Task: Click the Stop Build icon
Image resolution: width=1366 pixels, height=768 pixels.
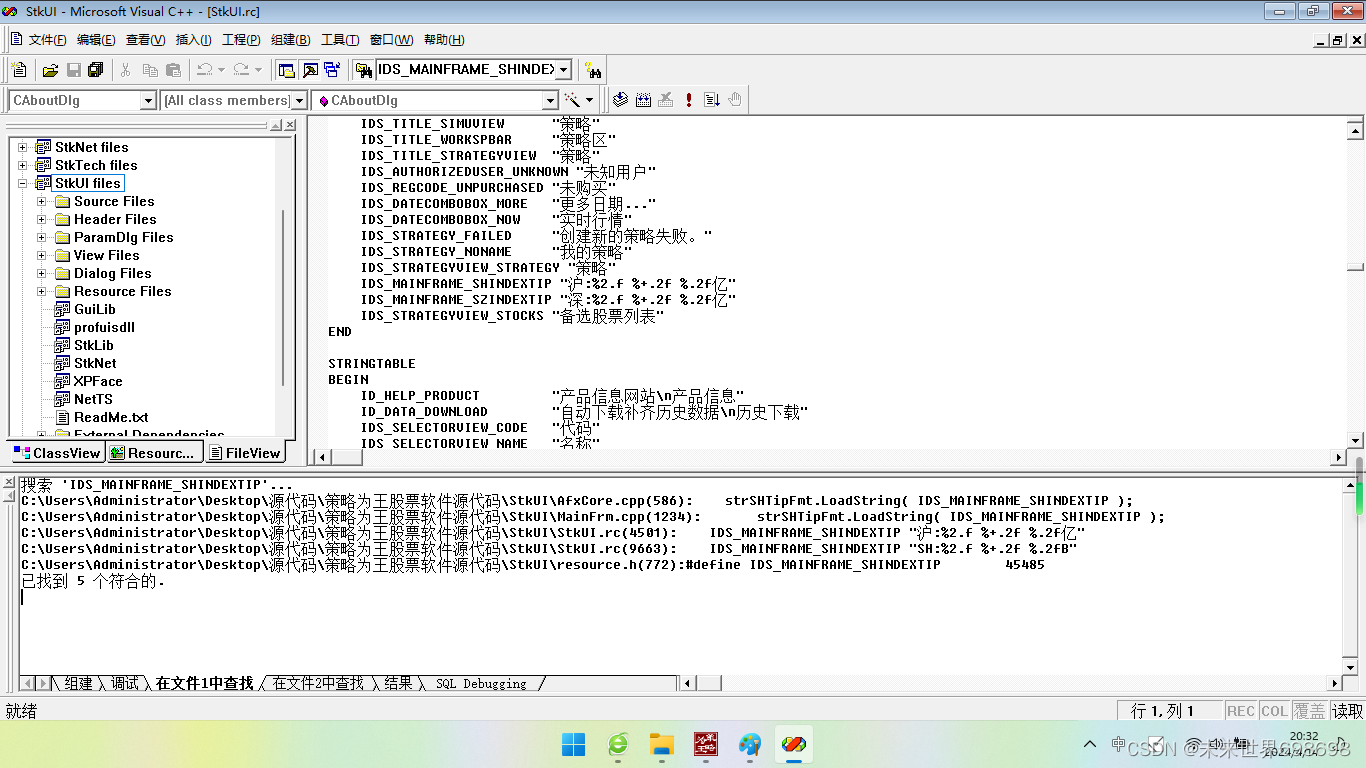Action: point(666,100)
